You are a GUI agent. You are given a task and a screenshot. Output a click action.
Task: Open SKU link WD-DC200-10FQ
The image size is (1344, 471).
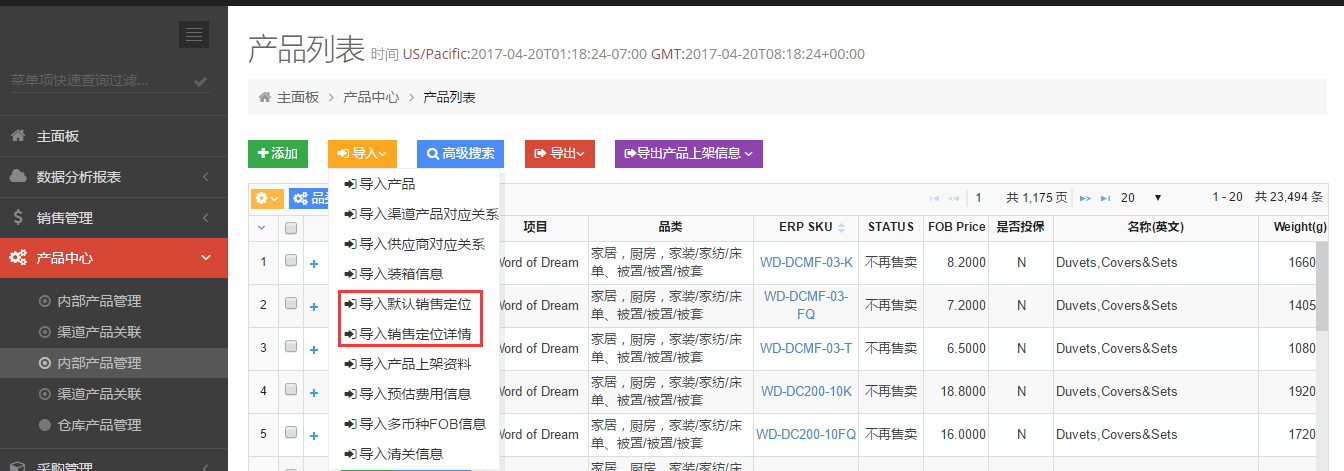tap(806, 434)
